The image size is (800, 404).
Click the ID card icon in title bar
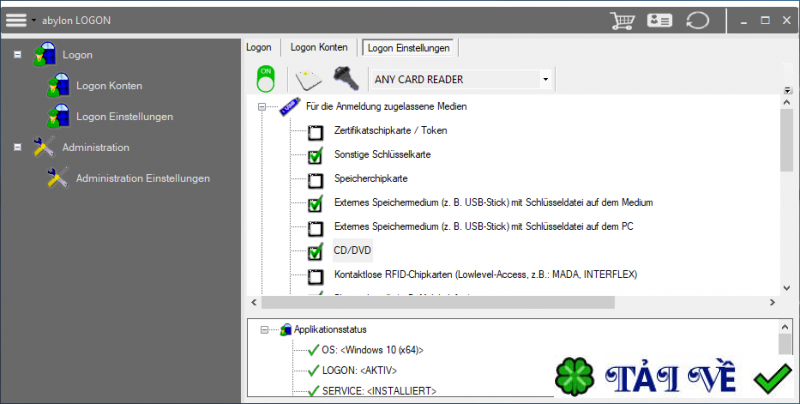tap(659, 20)
